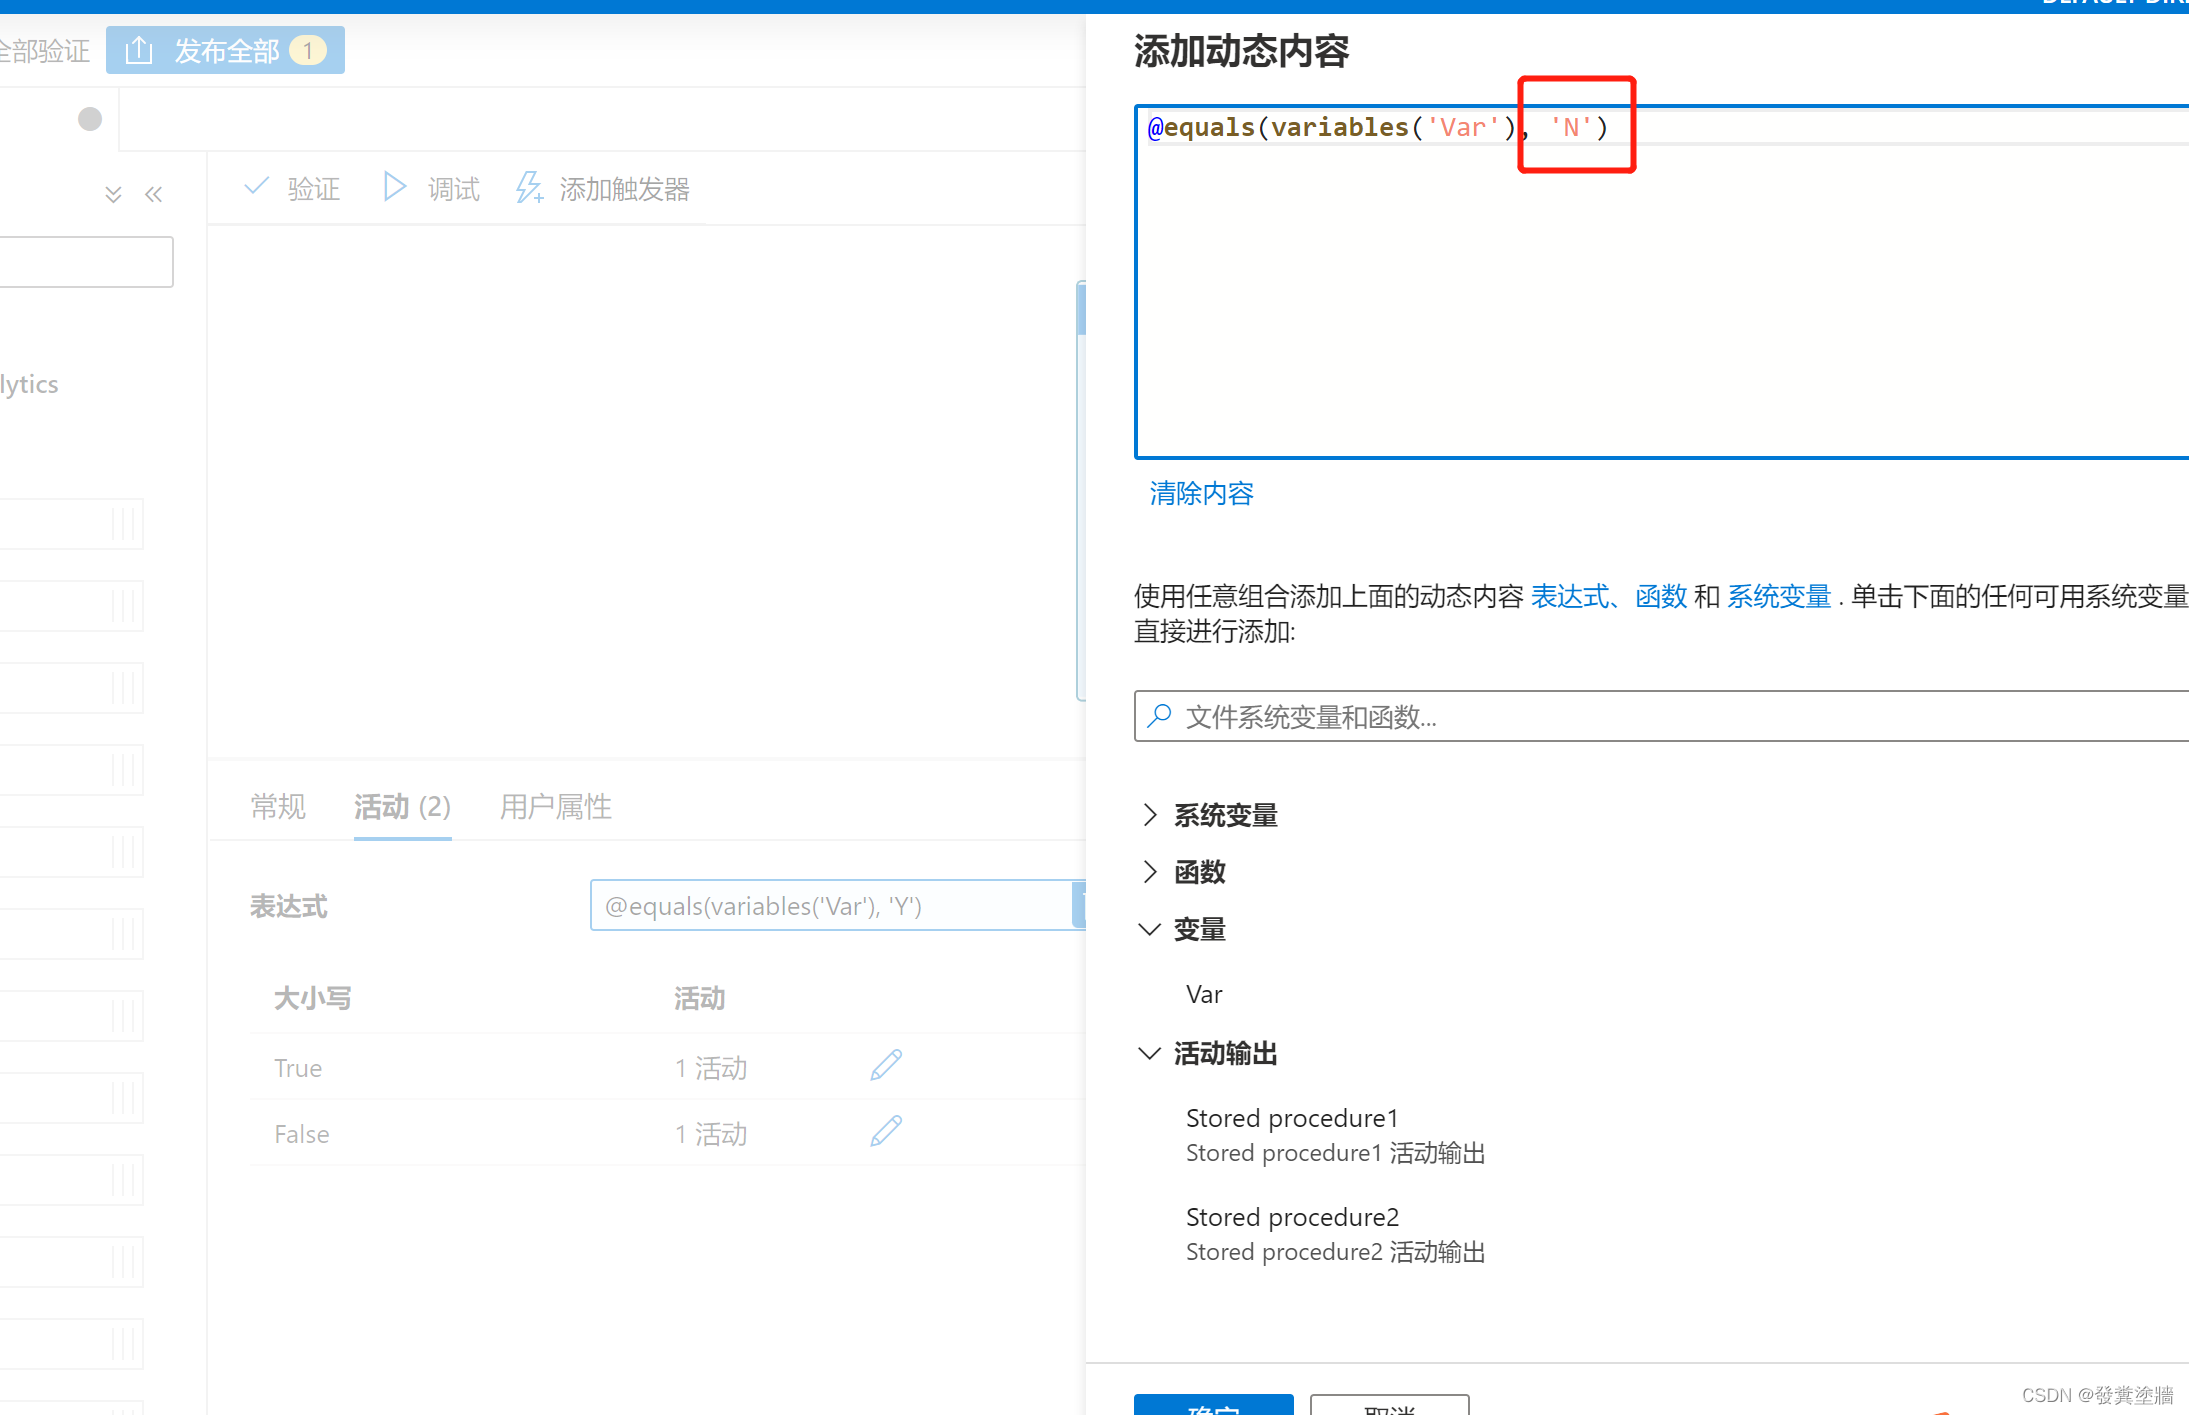Click the left panel search input box

tap(86, 262)
